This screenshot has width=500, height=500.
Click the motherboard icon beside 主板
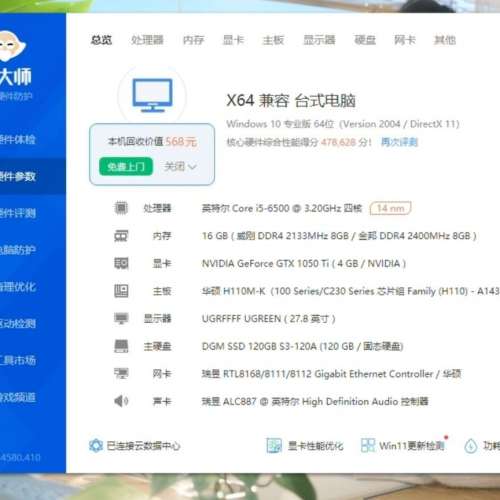tap(121, 291)
